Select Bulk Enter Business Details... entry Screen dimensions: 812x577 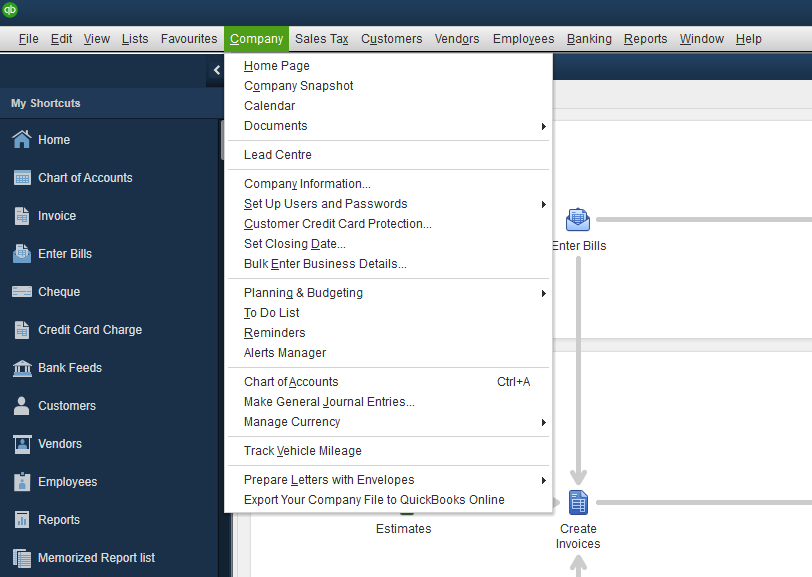[x=388, y=264]
